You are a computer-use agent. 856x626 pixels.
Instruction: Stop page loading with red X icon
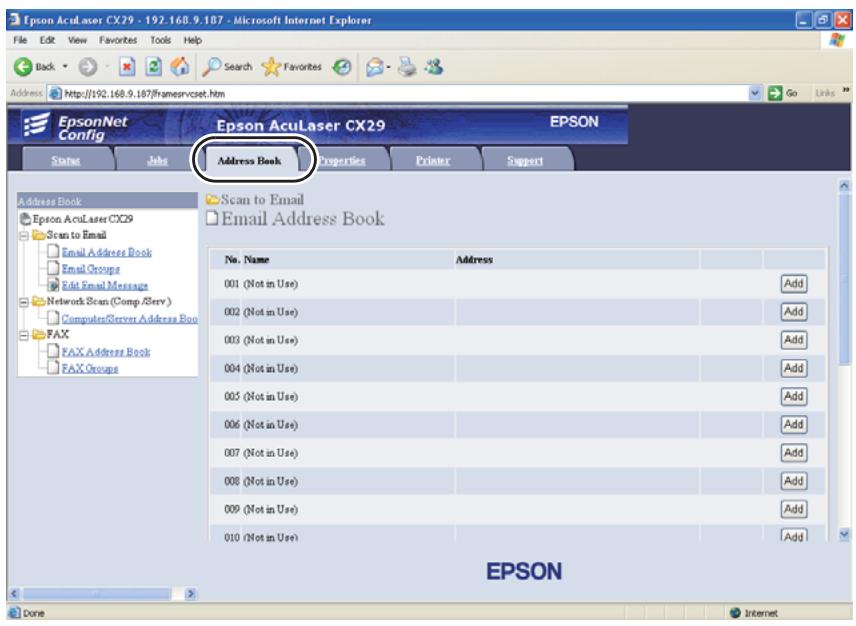(127, 67)
